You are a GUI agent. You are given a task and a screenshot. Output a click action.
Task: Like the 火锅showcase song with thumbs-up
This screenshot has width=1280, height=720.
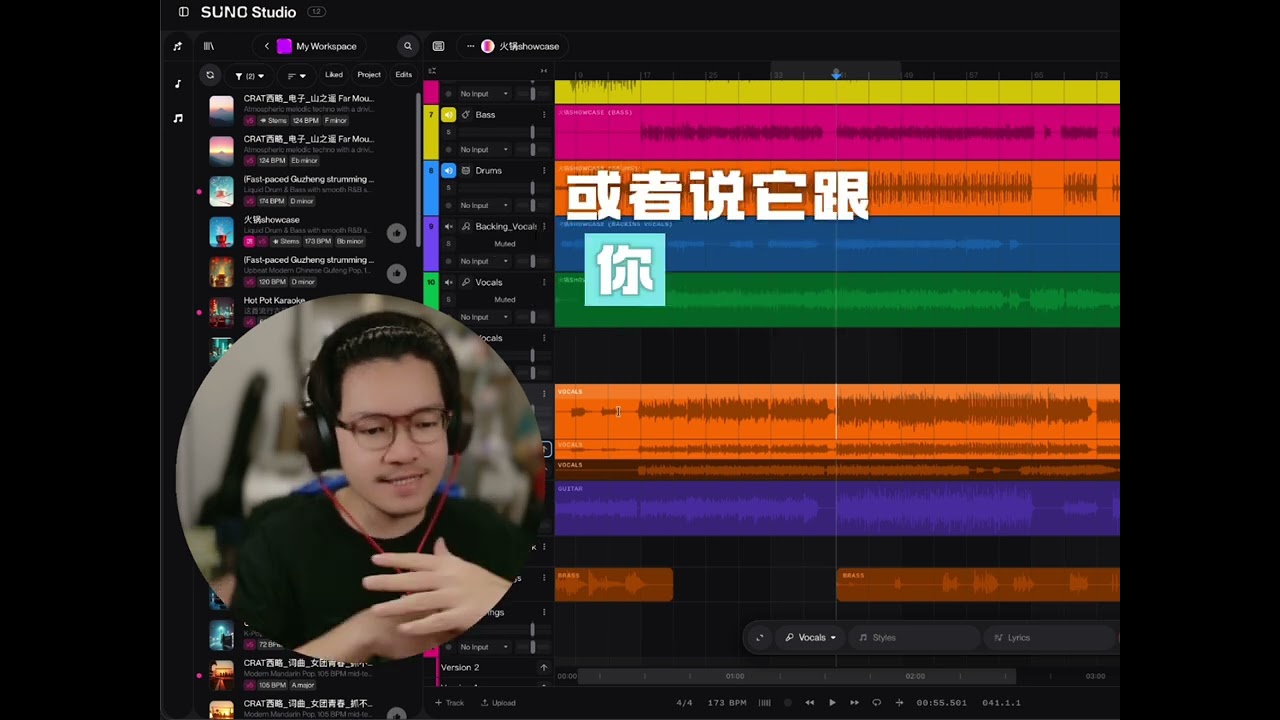(396, 233)
